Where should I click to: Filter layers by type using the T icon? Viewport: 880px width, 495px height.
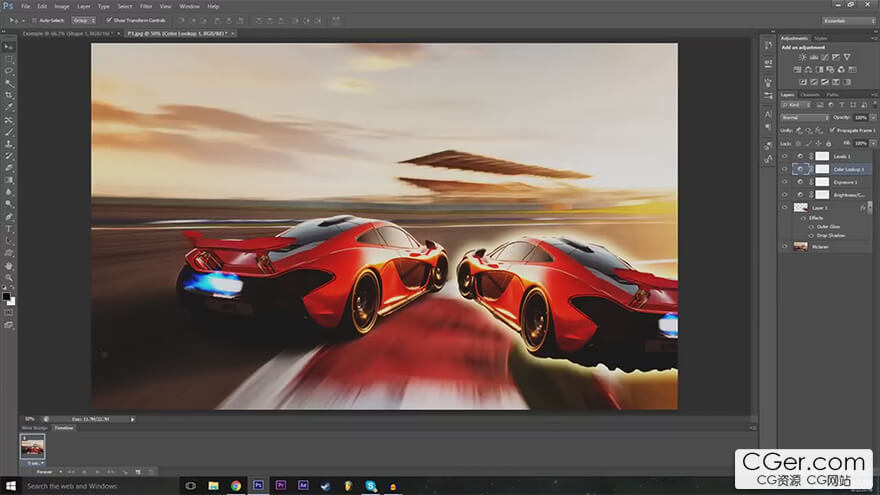842,105
